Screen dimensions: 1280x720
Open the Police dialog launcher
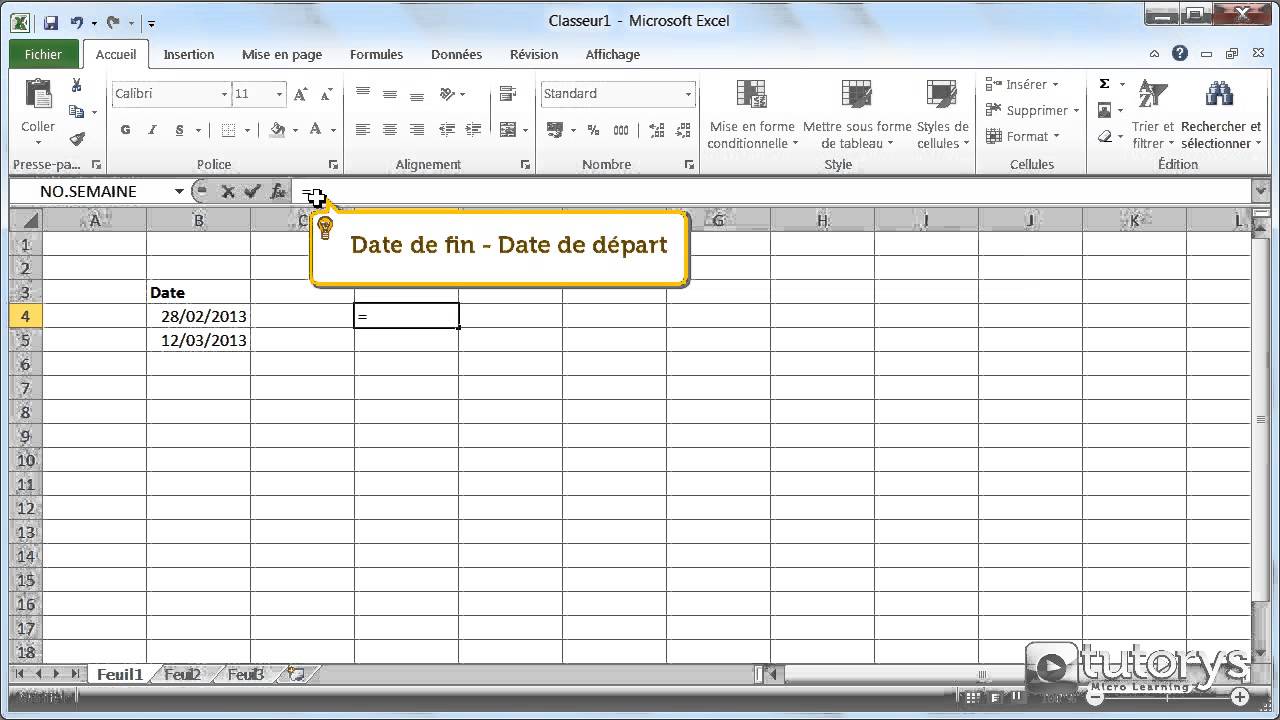tap(334, 165)
